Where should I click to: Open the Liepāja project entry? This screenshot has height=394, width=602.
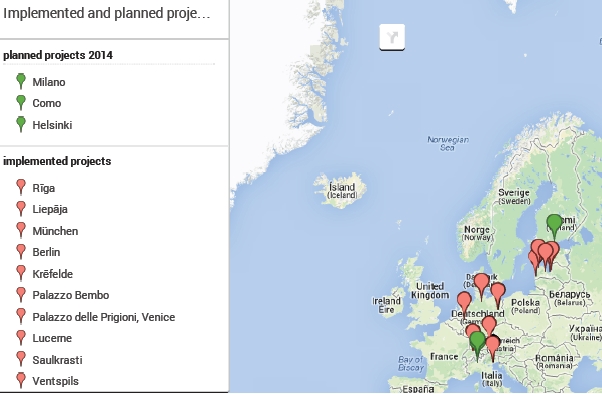coord(50,209)
